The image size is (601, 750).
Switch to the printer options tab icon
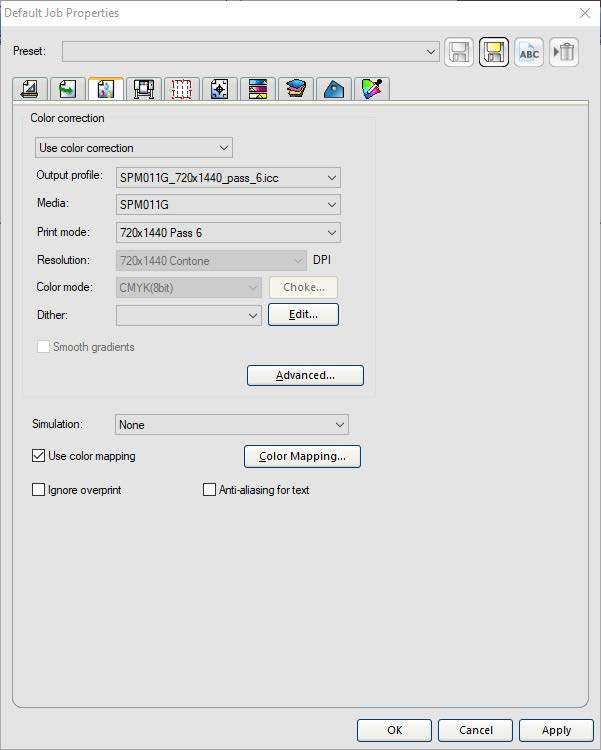click(x=143, y=89)
